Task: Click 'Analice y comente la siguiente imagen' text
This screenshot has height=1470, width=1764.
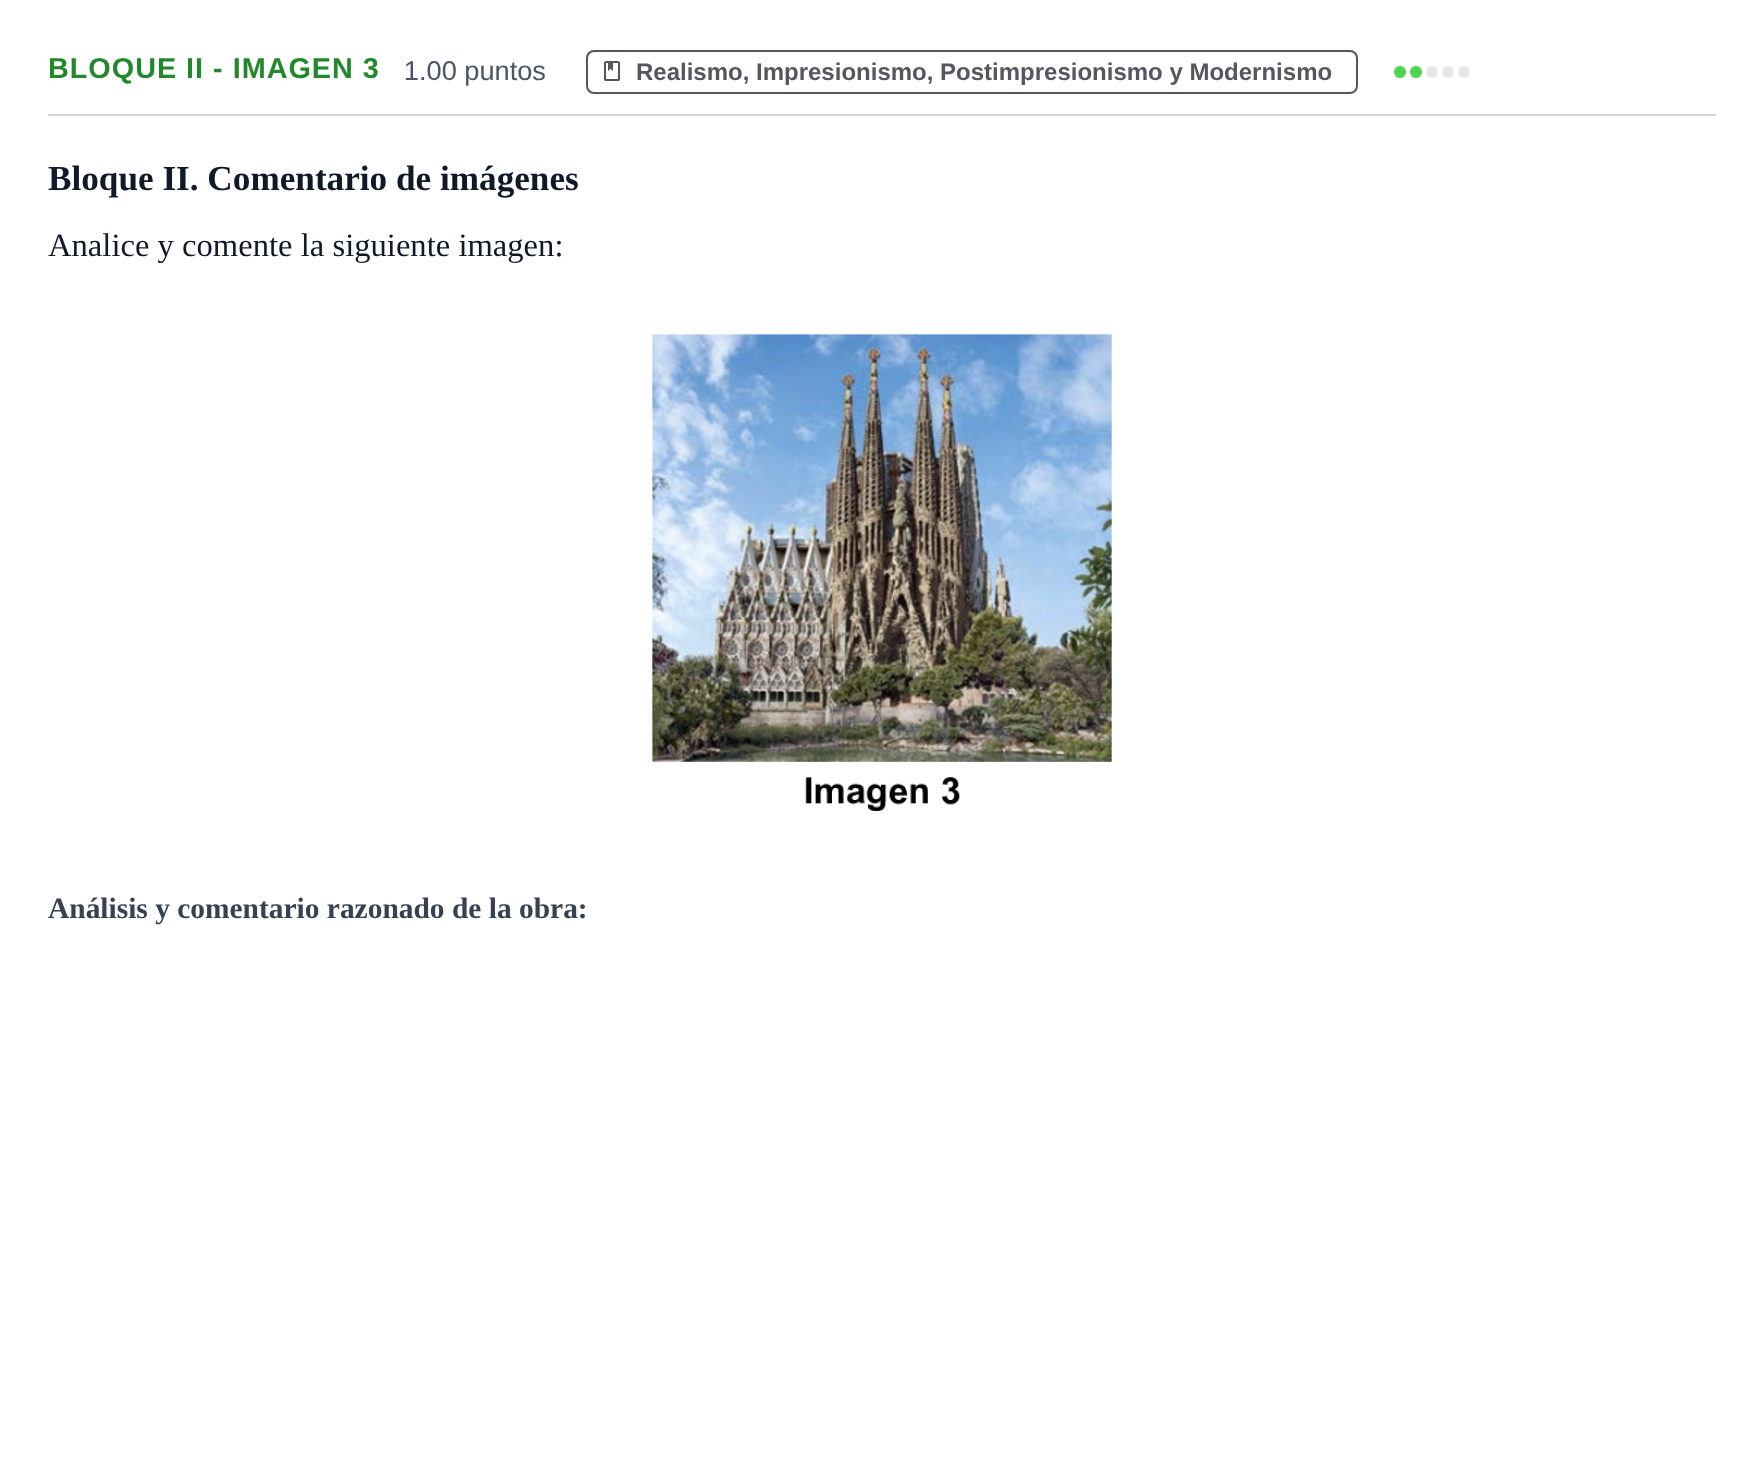Action: (305, 246)
